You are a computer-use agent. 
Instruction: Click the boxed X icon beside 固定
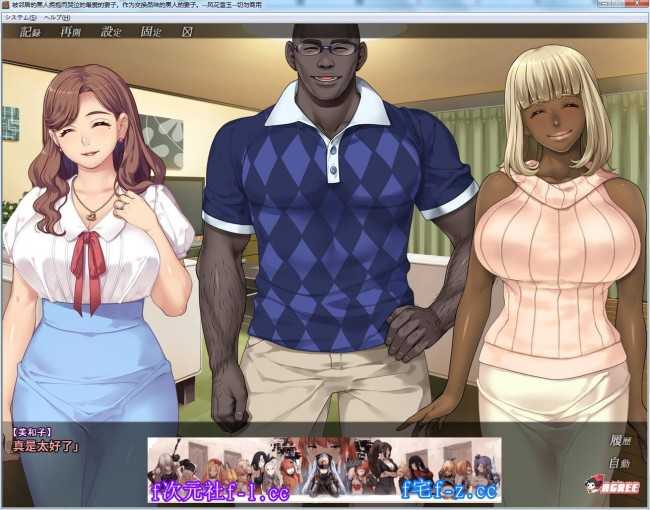(x=186, y=32)
